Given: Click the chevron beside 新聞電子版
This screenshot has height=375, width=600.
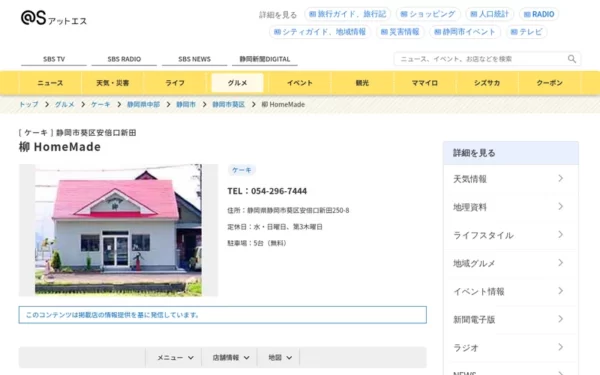Looking at the screenshot, I should coord(561,319).
